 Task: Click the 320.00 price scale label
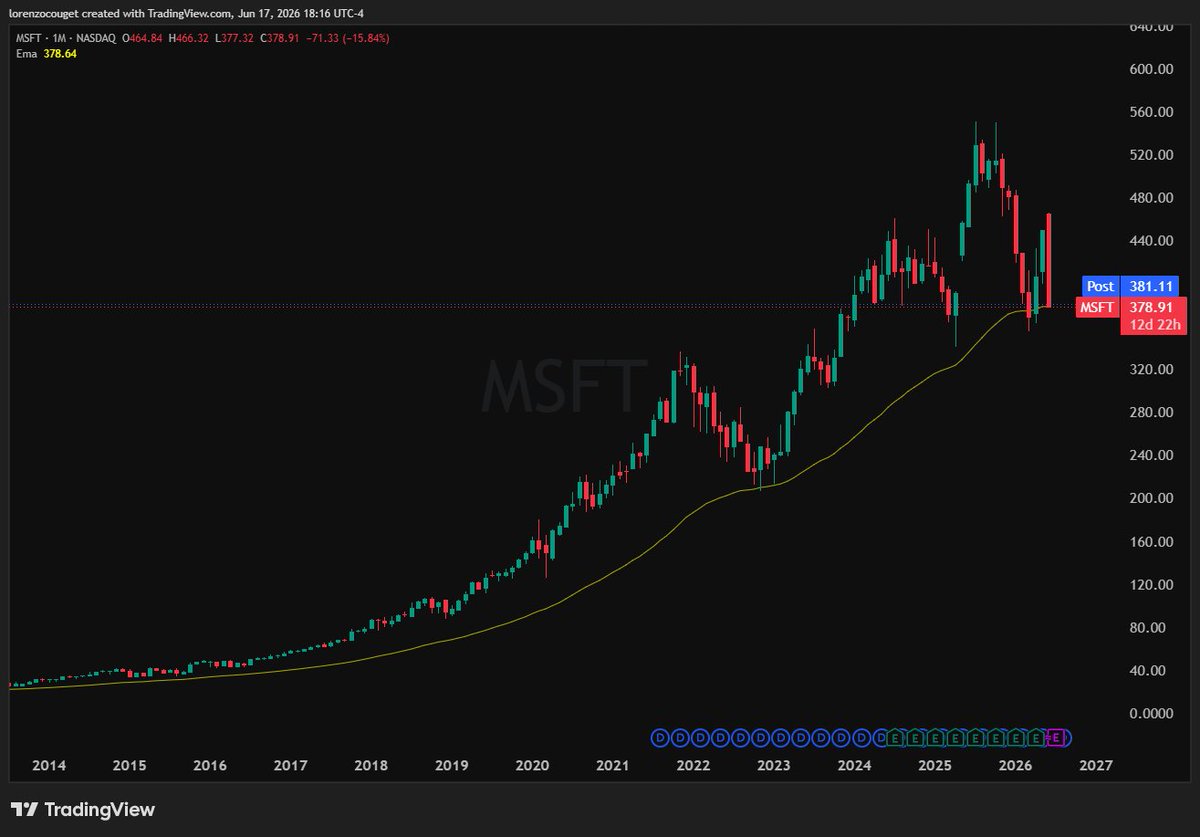tap(1150, 370)
